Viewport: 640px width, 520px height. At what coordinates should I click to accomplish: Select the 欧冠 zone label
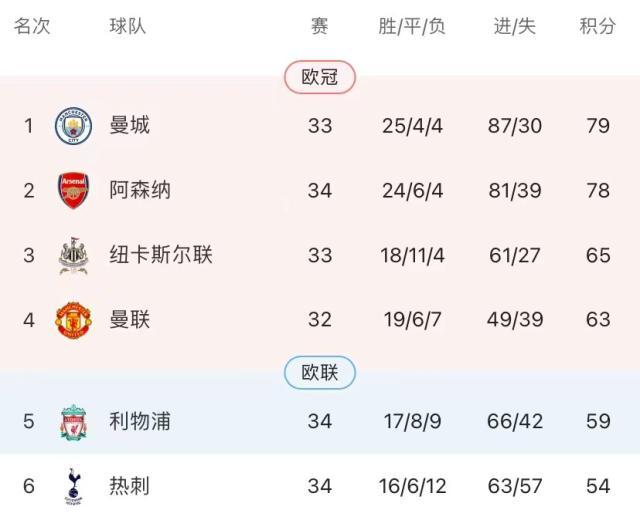(320, 77)
